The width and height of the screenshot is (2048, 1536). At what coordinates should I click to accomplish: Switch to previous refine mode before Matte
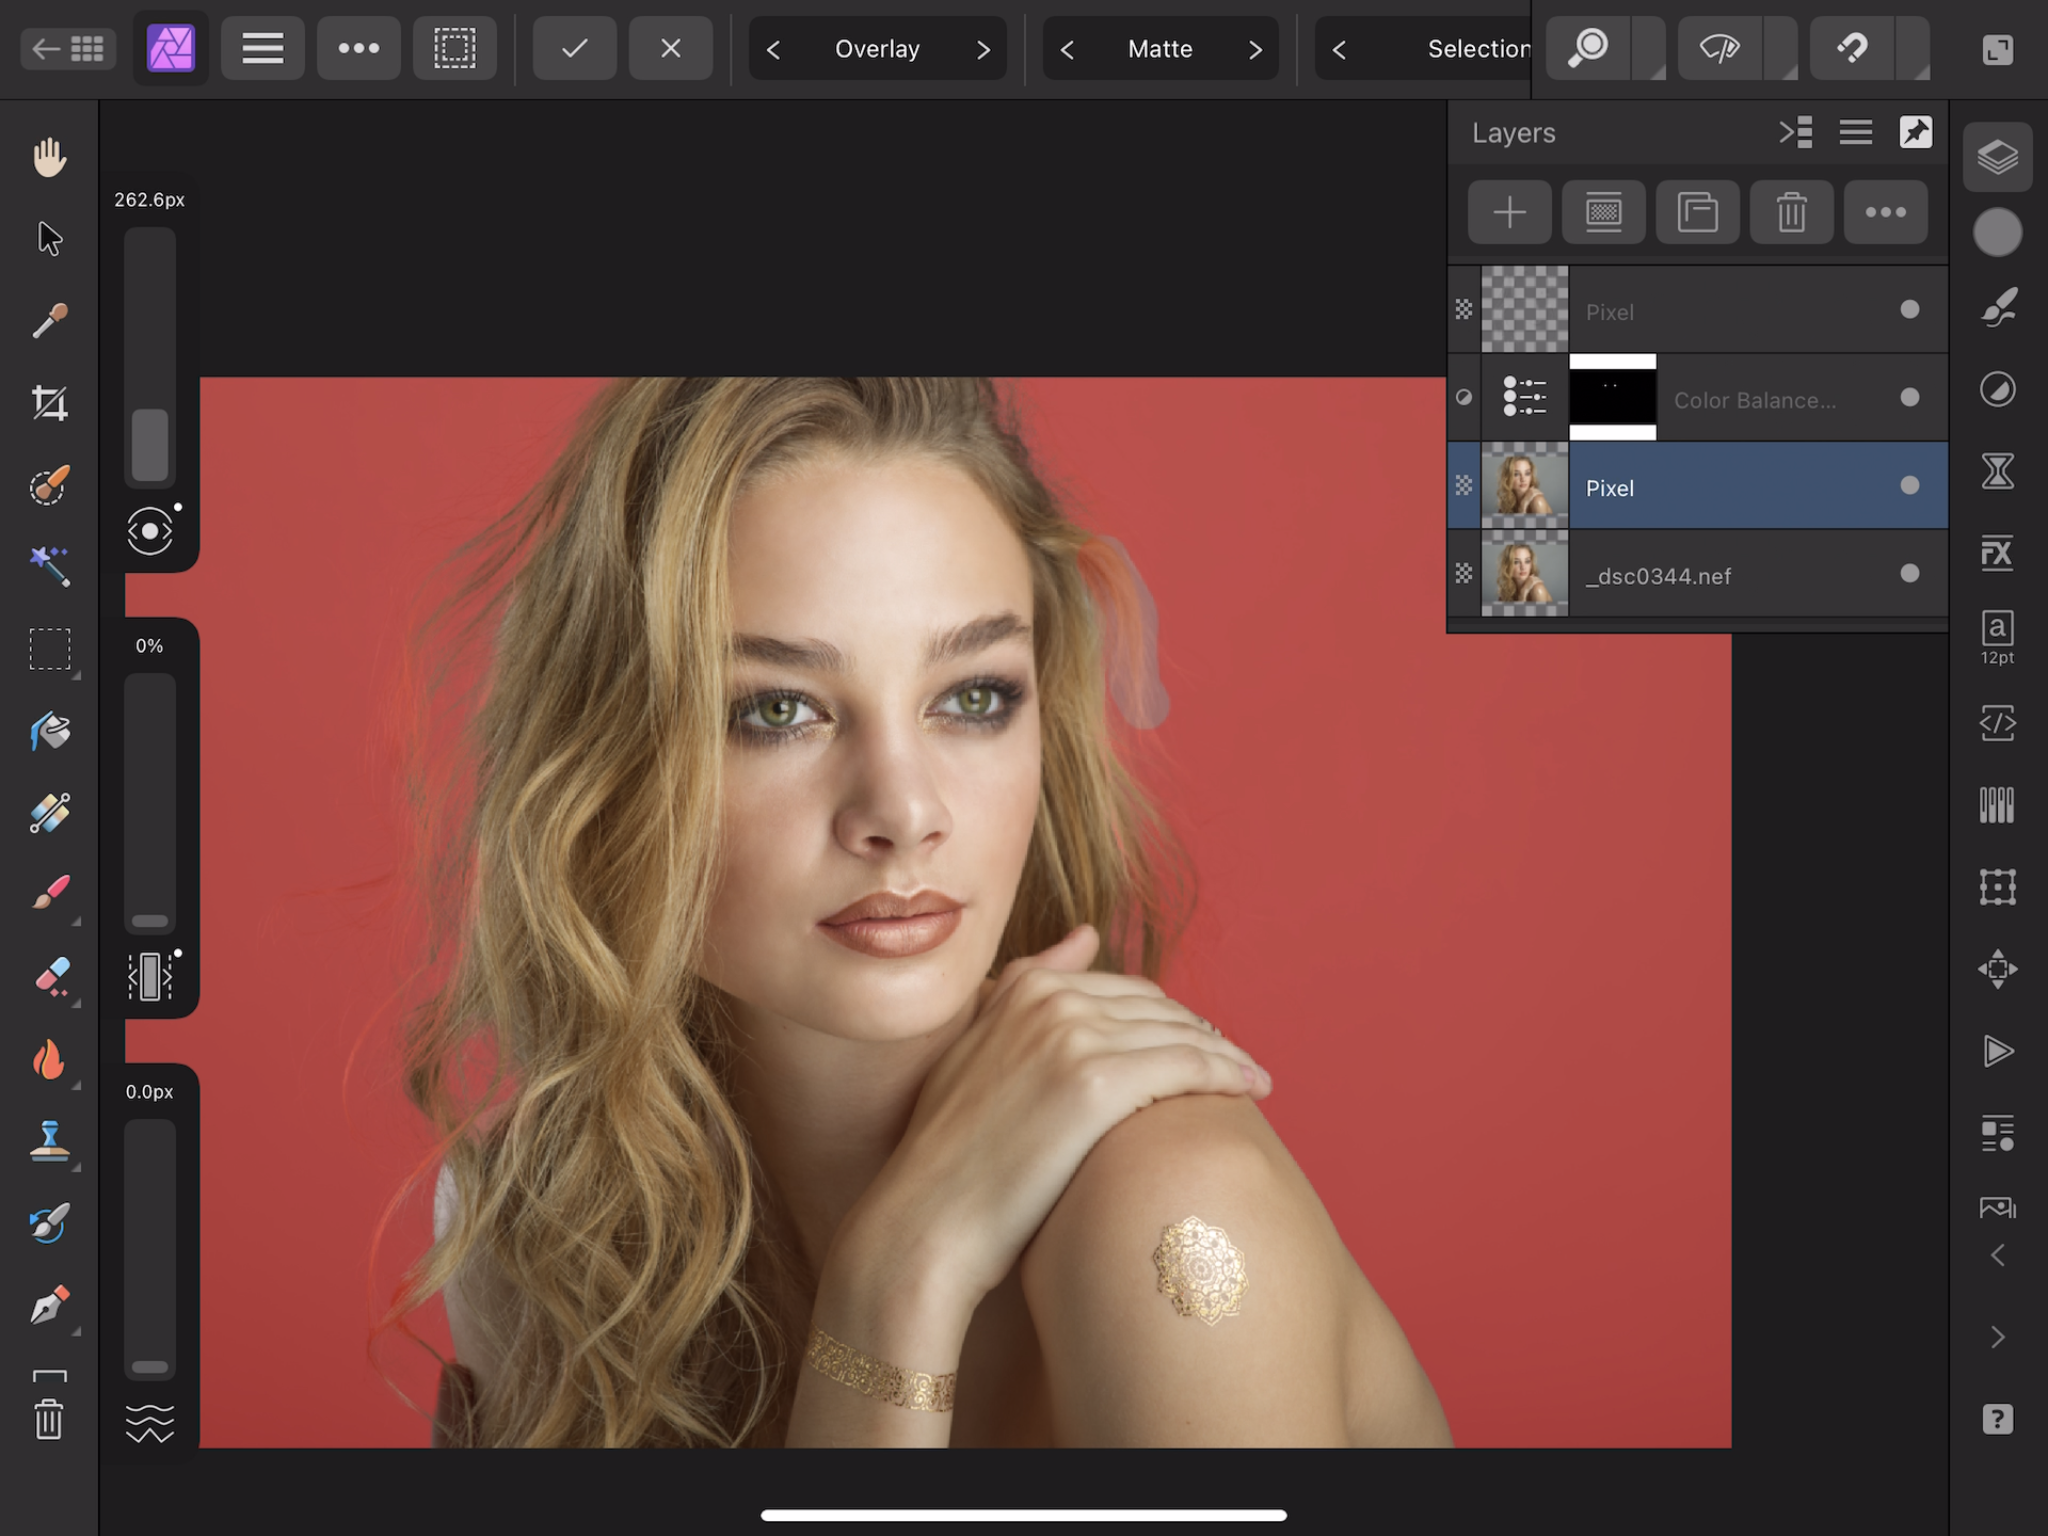[x=1067, y=49]
